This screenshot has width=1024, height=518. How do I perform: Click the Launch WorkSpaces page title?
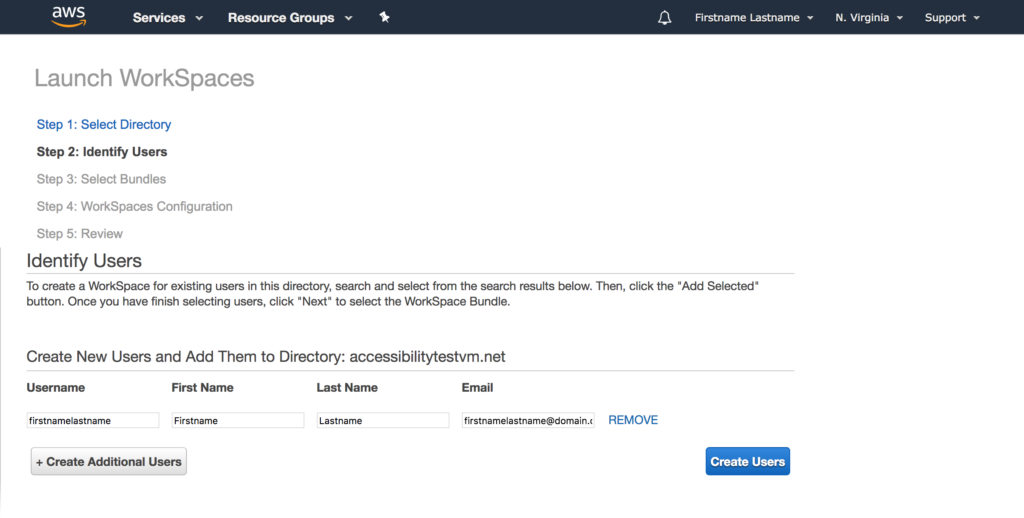pos(144,78)
